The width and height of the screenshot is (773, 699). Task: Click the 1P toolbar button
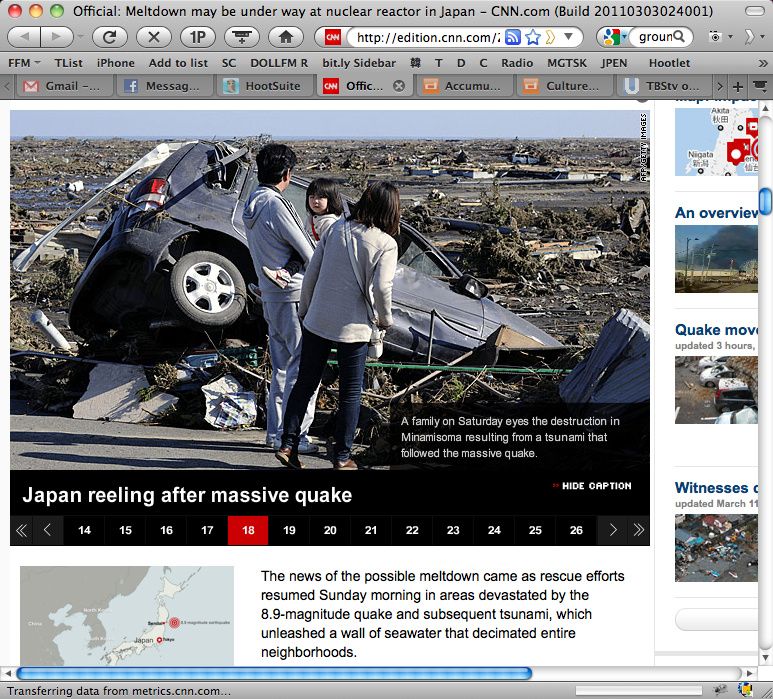coord(197,37)
